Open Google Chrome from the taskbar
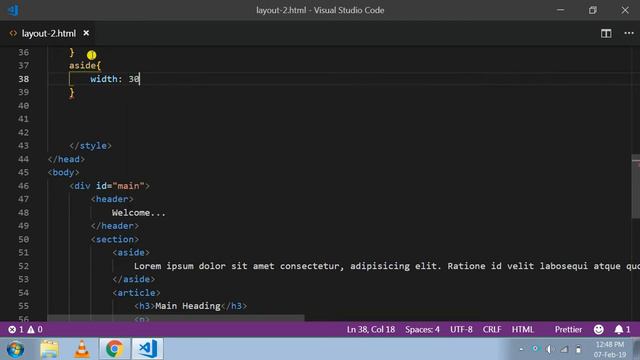This screenshot has width=640, height=360. (x=114, y=349)
